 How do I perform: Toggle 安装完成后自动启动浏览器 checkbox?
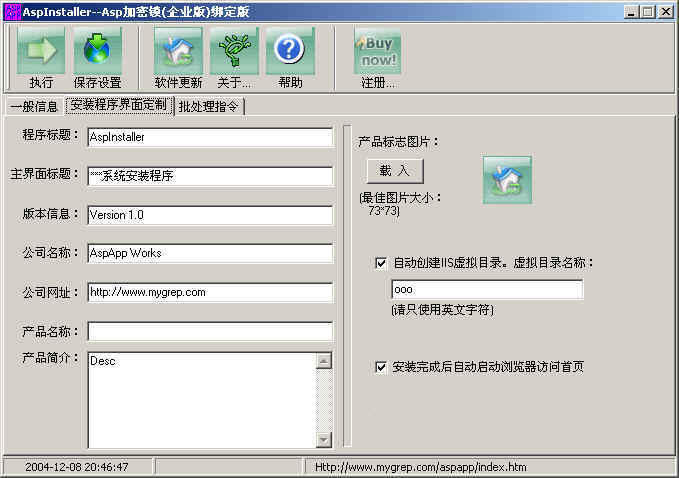pos(381,367)
